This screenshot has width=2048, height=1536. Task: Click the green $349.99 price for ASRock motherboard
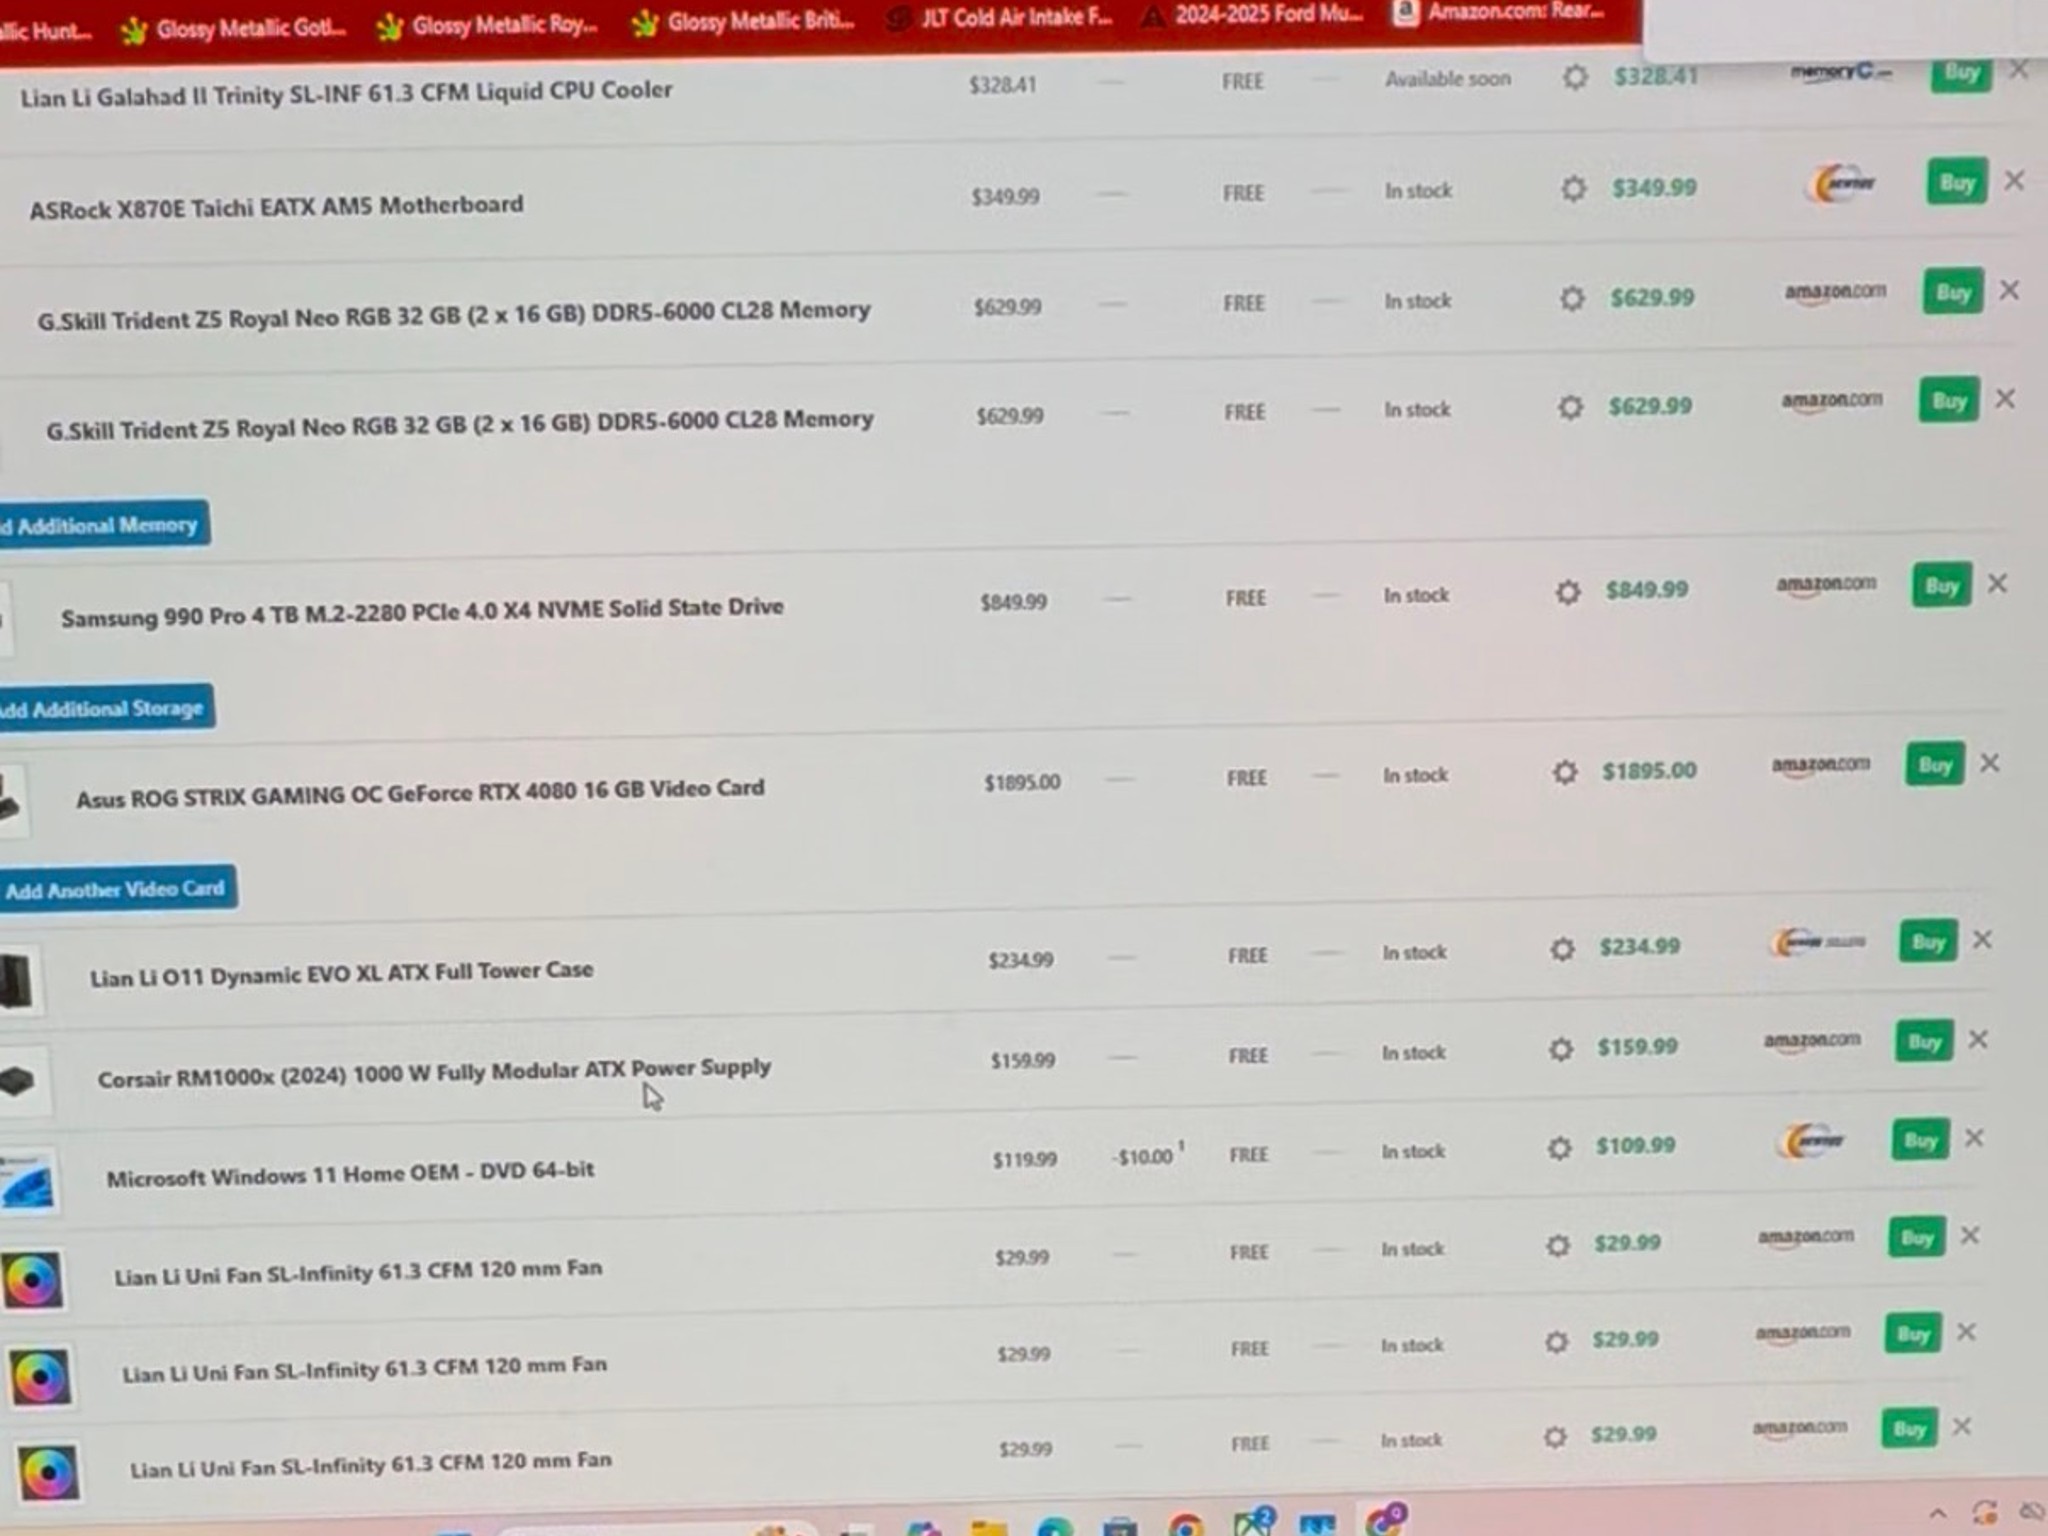click(1654, 187)
